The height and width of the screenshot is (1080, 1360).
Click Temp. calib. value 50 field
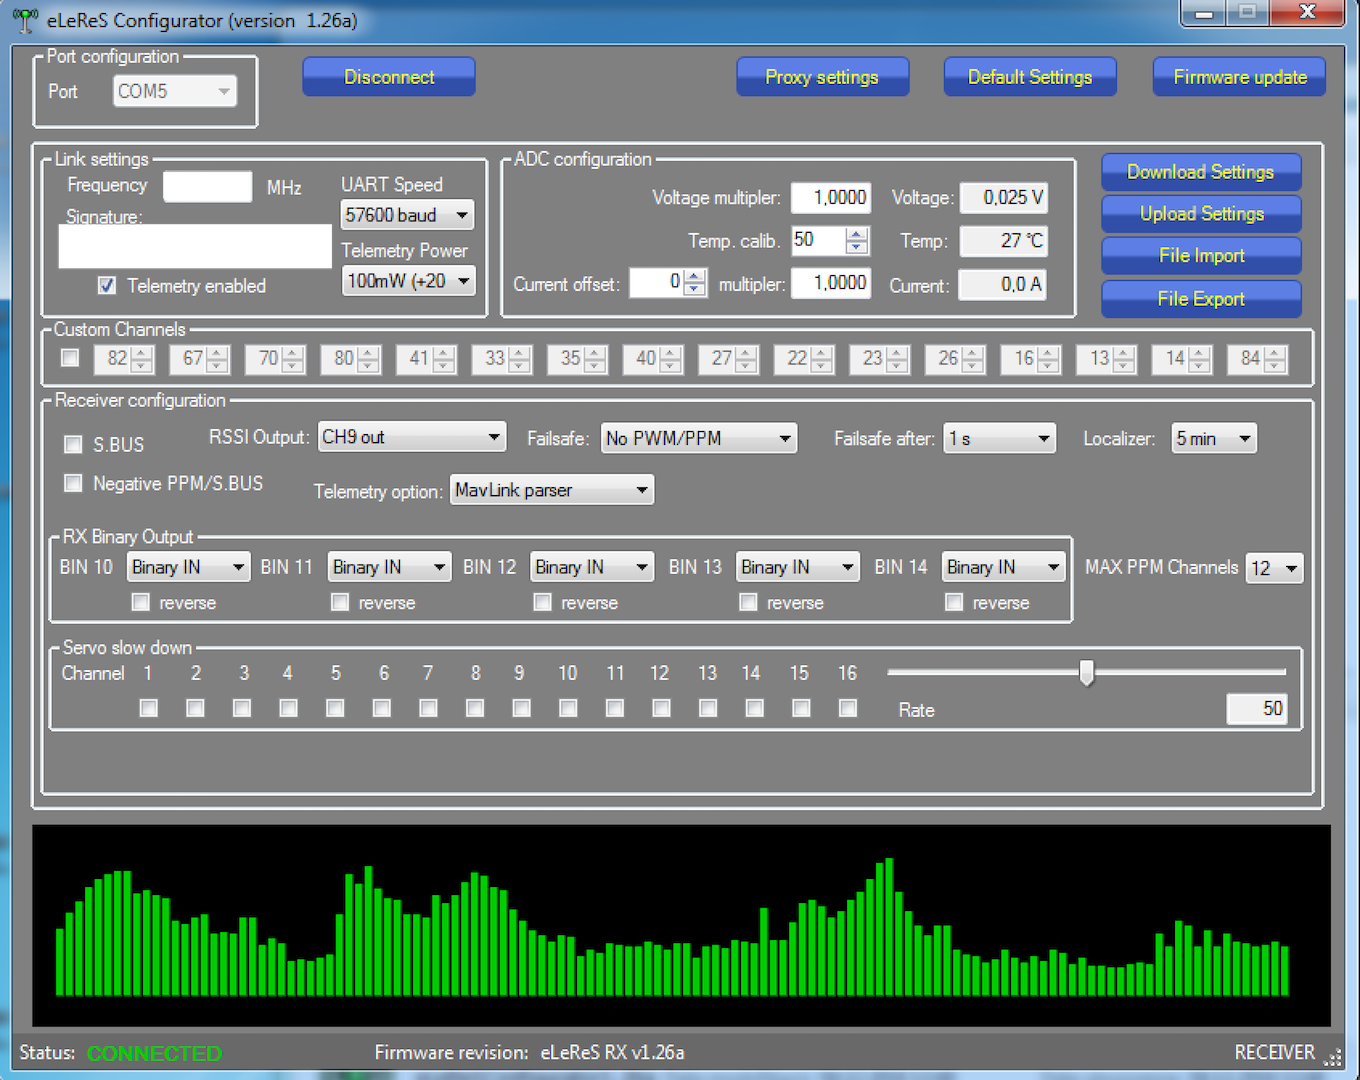point(818,241)
